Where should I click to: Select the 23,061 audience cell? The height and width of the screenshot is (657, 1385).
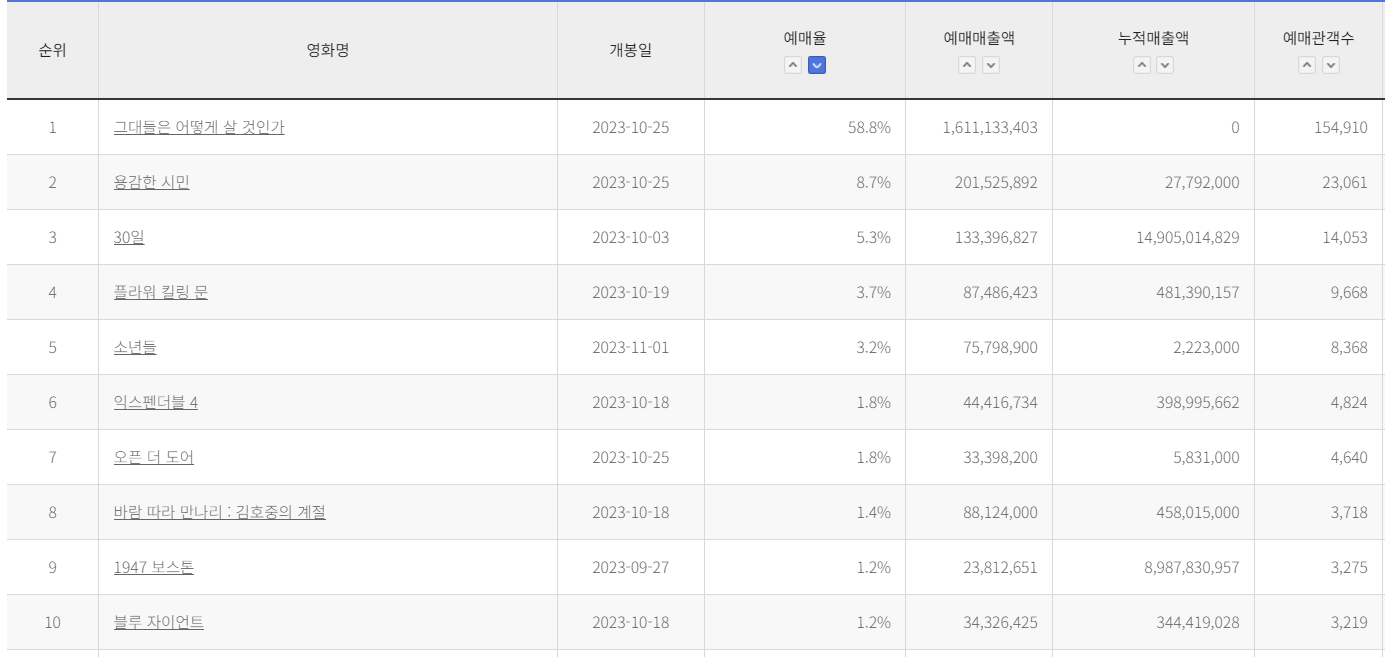1319,182
